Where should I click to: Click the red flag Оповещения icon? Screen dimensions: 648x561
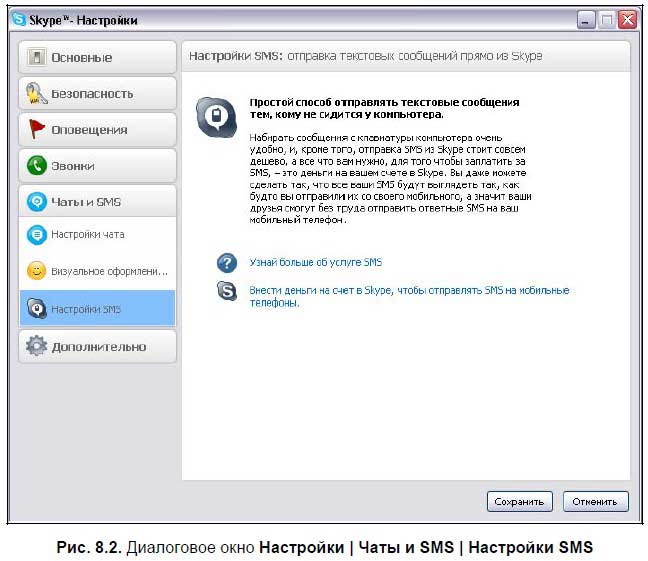pos(37,130)
